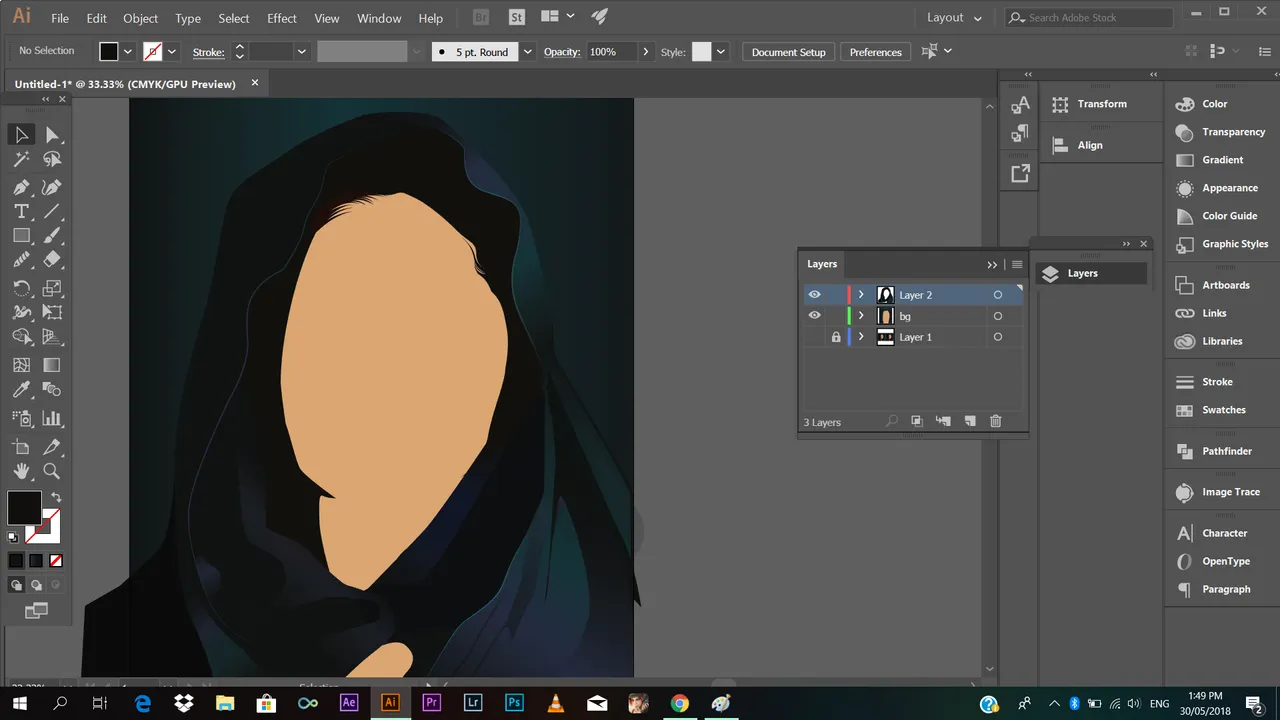Select the Zoom tool
This screenshot has width=1280, height=720.
(x=52, y=471)
